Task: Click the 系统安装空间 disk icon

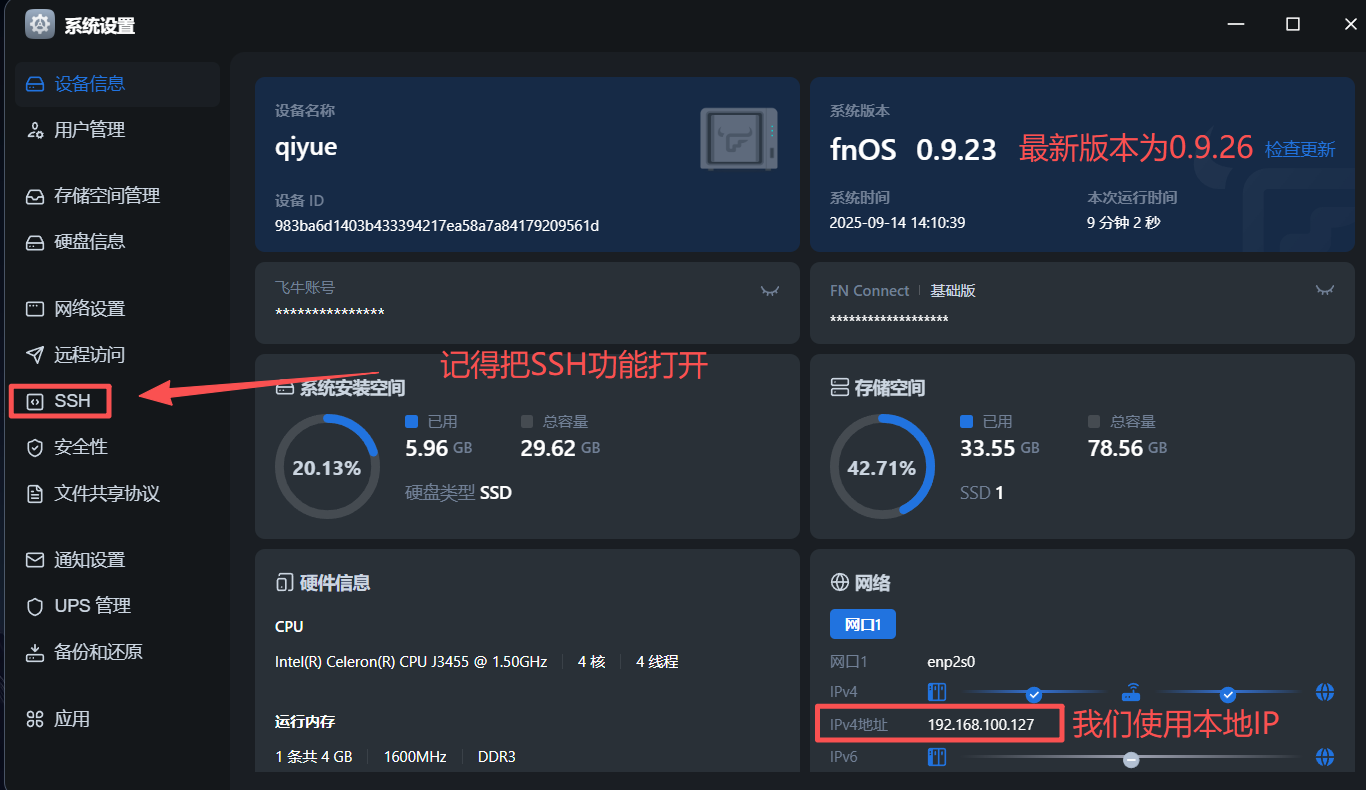Action: click(284, 388)
